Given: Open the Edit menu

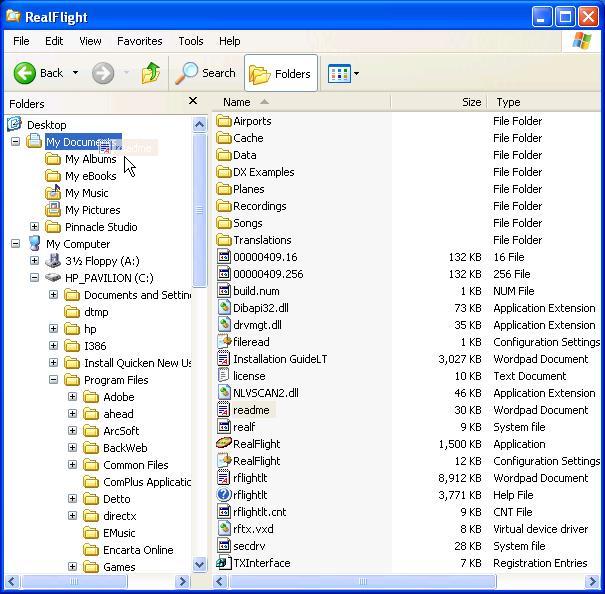Looking at the screenshot, I should (54, 41).
